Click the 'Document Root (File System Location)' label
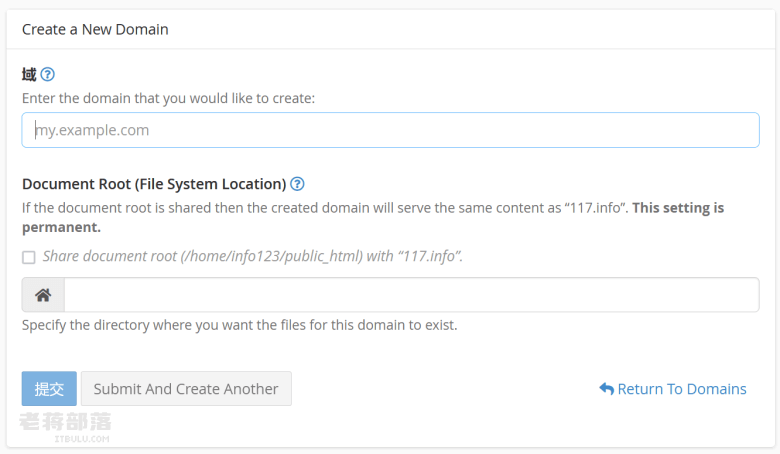 click(154, 184)
